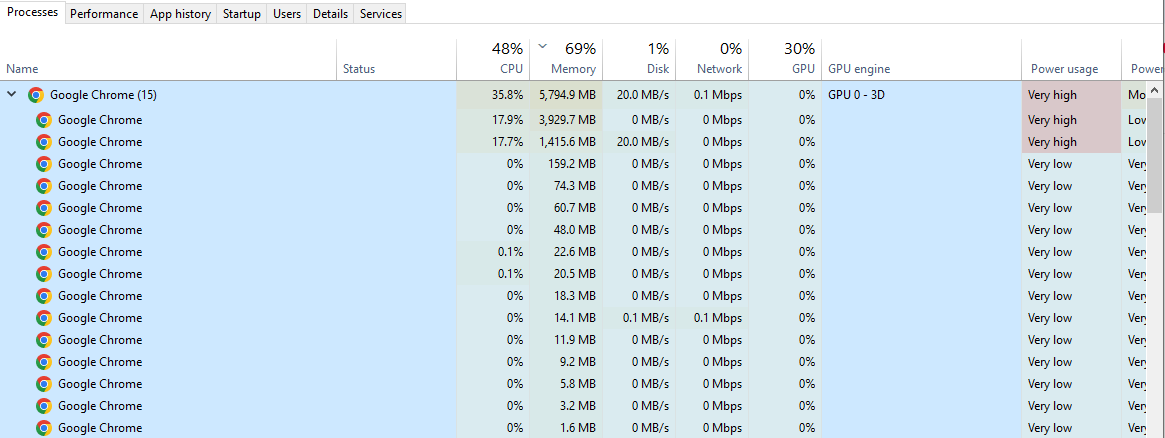
Task: Open the Services tab
Action: tap(381, 14)
